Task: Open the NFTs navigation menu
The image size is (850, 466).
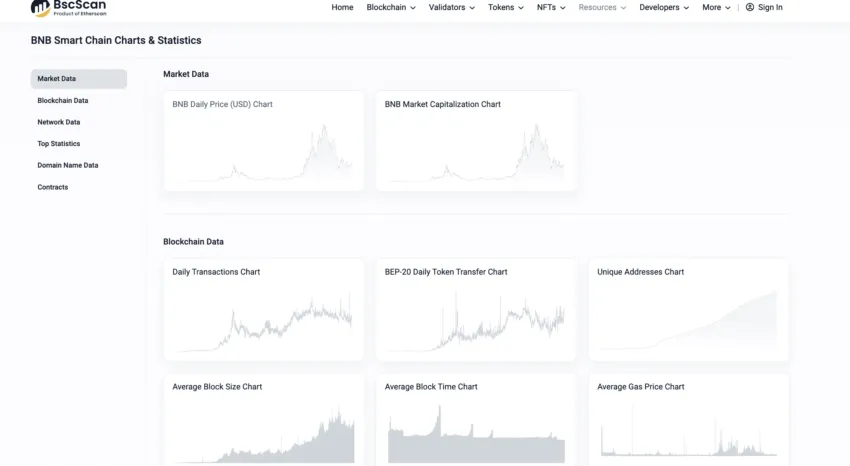Action: 551,7
